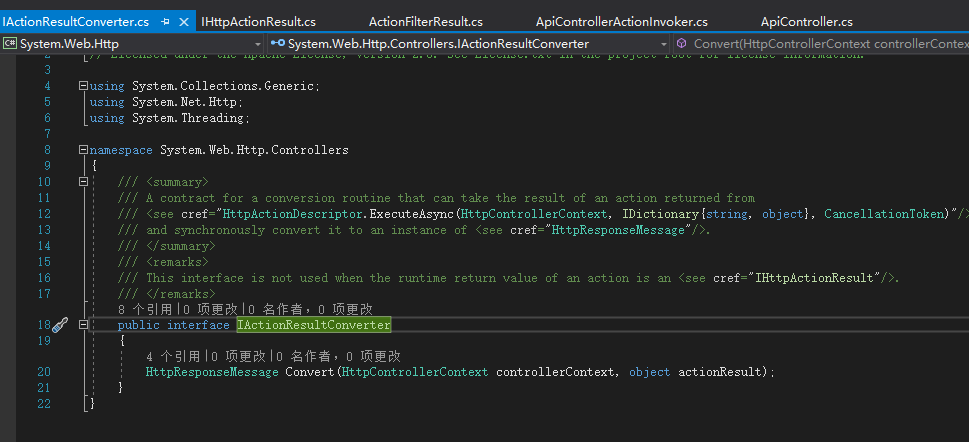Image resolution: width=969 pixels, height=442 pixels.
Task: Click the Convert method name on line 20
Action: coord(310,372)
